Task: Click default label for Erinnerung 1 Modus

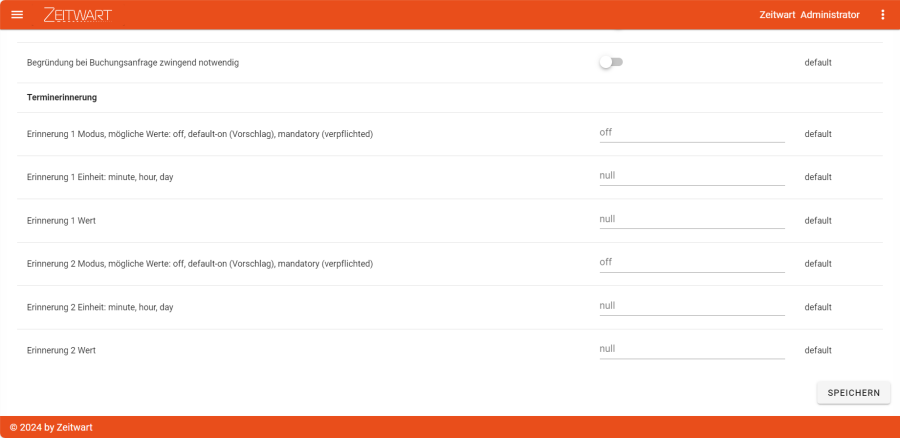Action: (818, 134)
